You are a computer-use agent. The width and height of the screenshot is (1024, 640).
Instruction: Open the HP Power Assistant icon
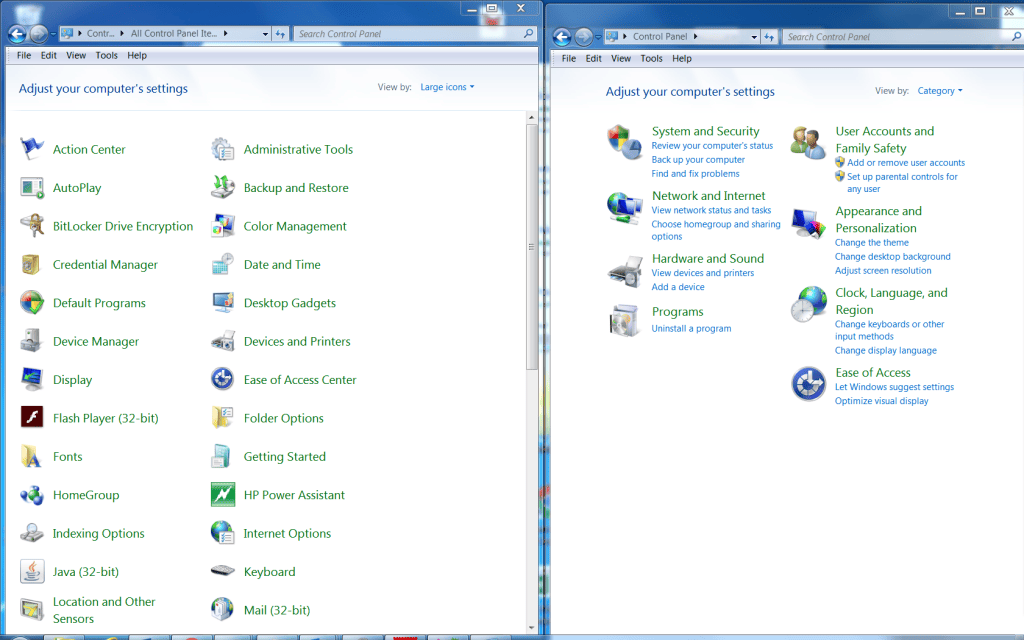pos(223,494)
